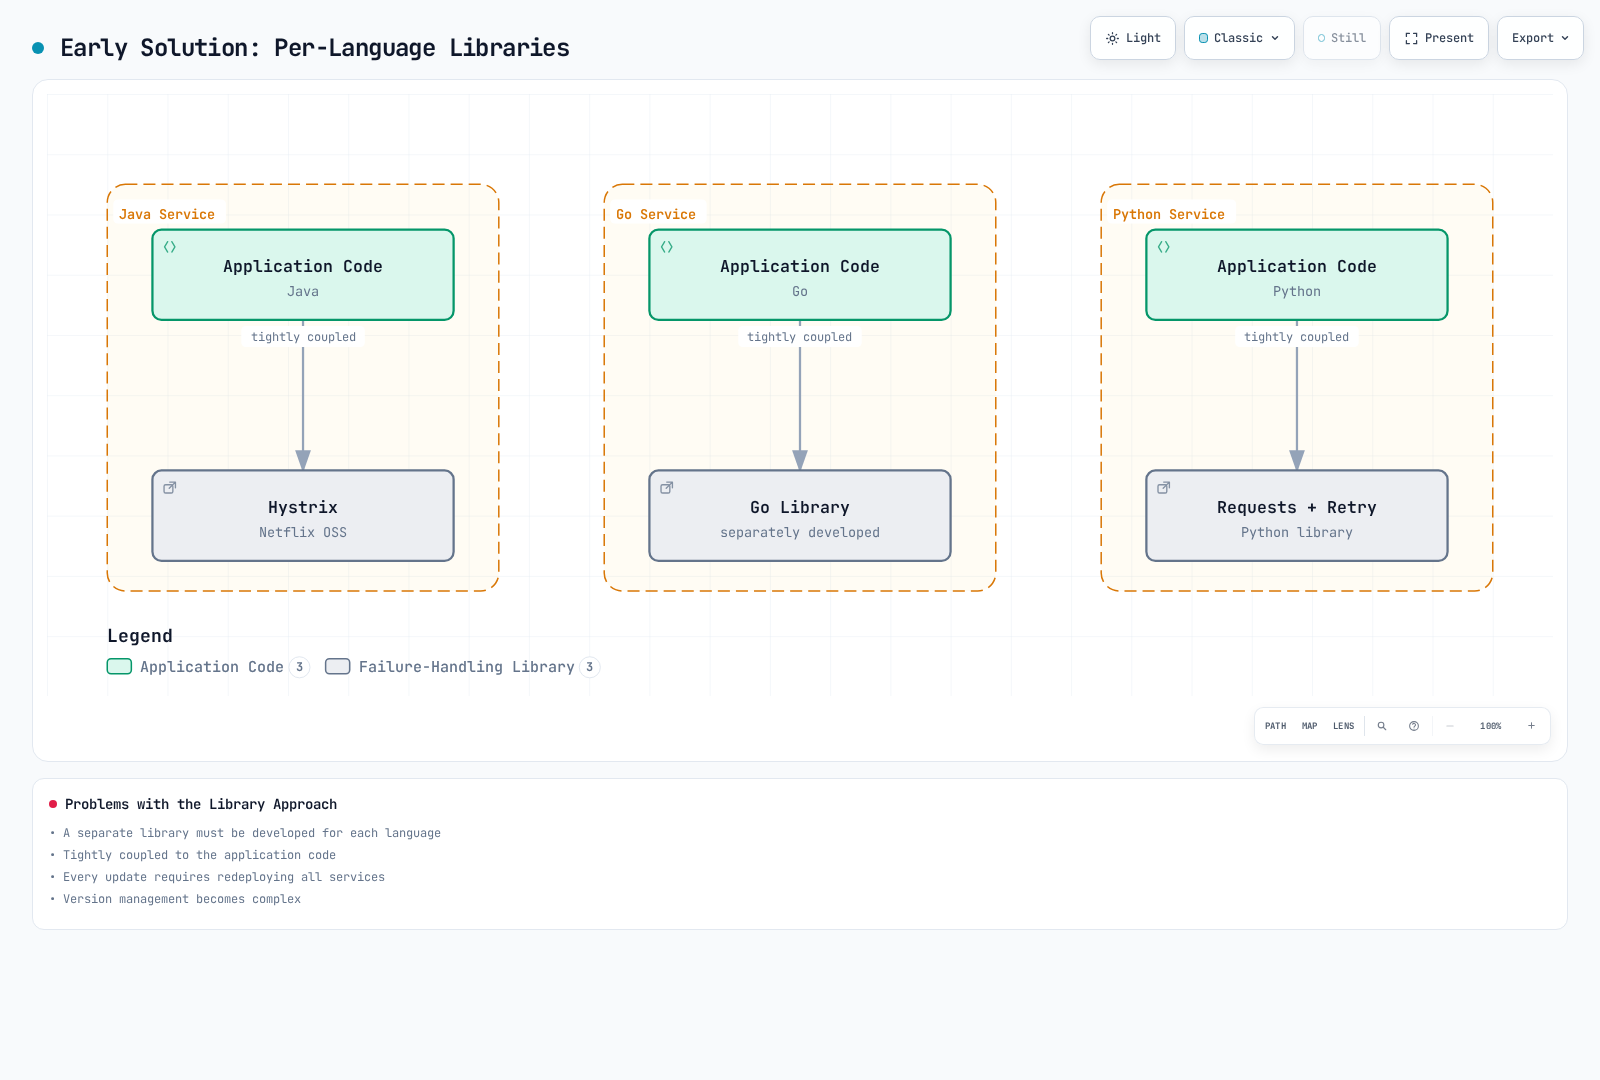Select the Python Application Code node
Viewport: 1600px width, 1080px height.
coord(1297,275)
